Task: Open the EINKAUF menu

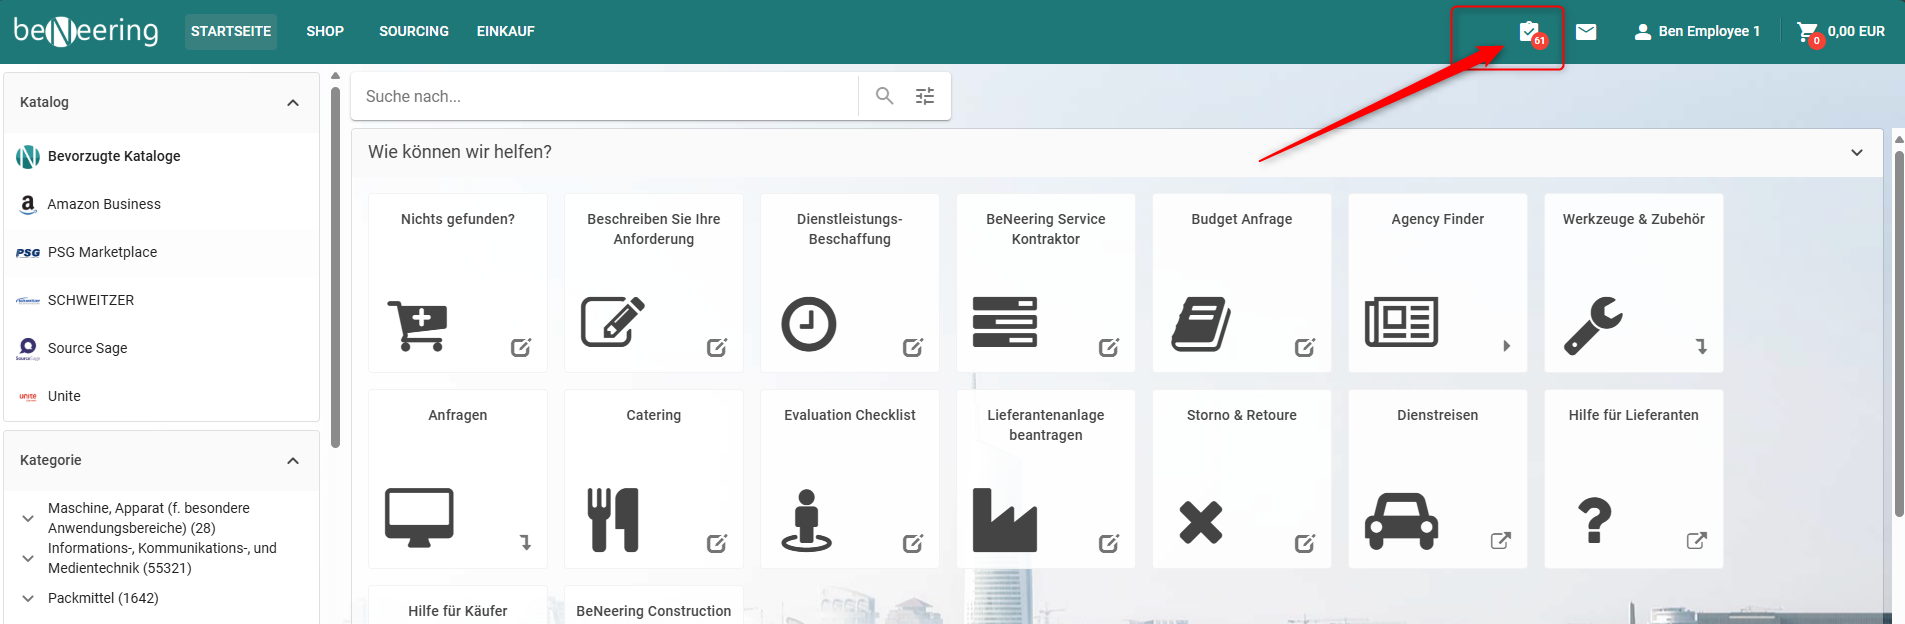Action: pyautogui.click(x=506, y=31)
